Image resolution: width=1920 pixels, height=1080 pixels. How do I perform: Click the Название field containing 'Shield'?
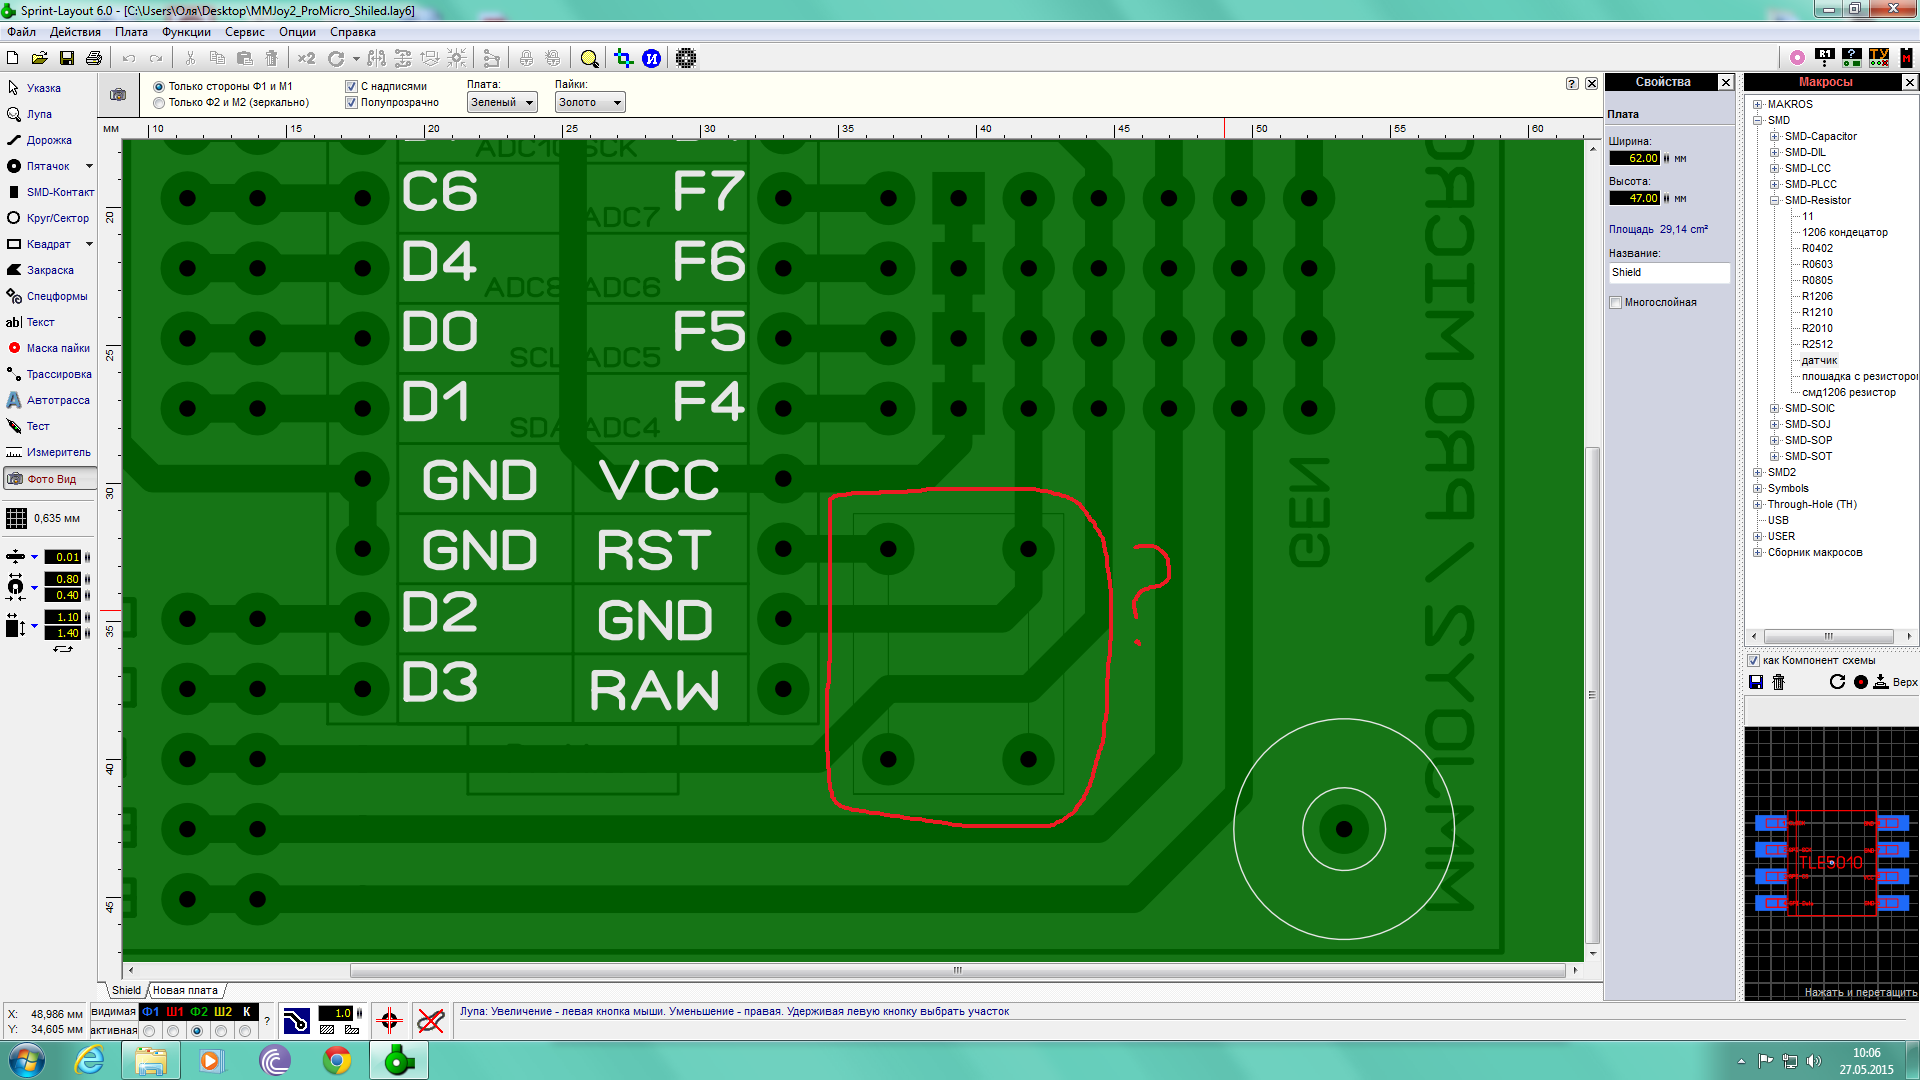pos(1669,272)
